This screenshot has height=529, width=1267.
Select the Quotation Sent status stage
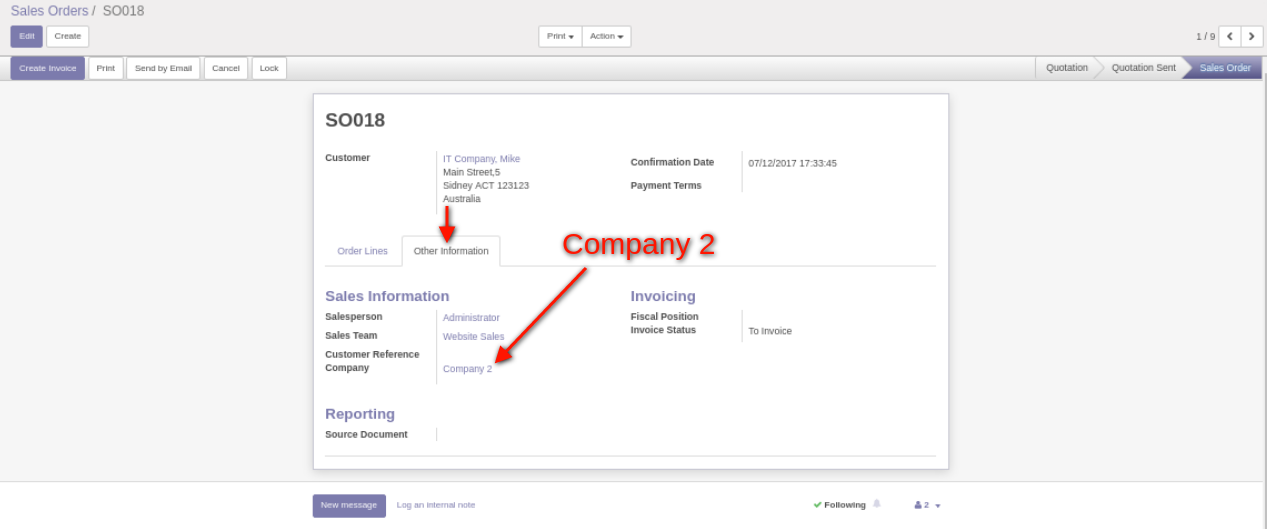(1143, 68)
